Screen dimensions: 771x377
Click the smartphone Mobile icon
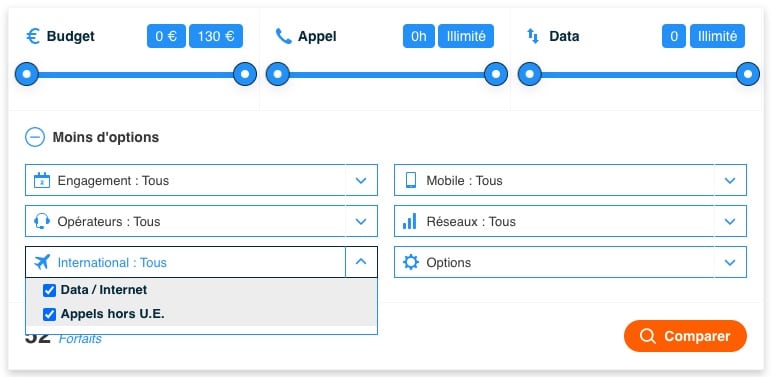[411, 180]
